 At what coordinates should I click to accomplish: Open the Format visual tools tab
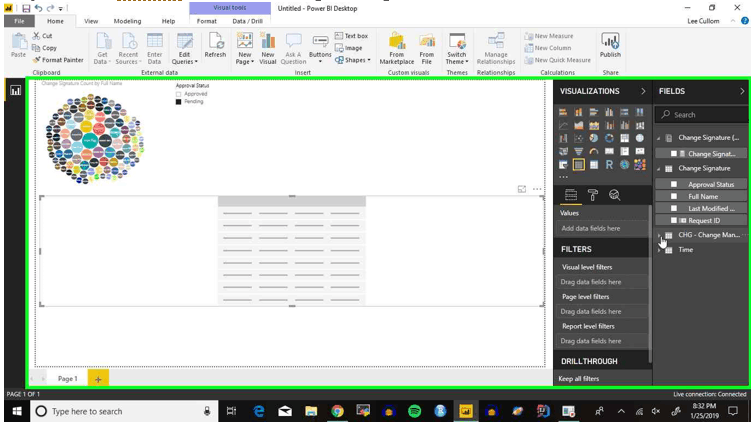click(x=206, y=21)
